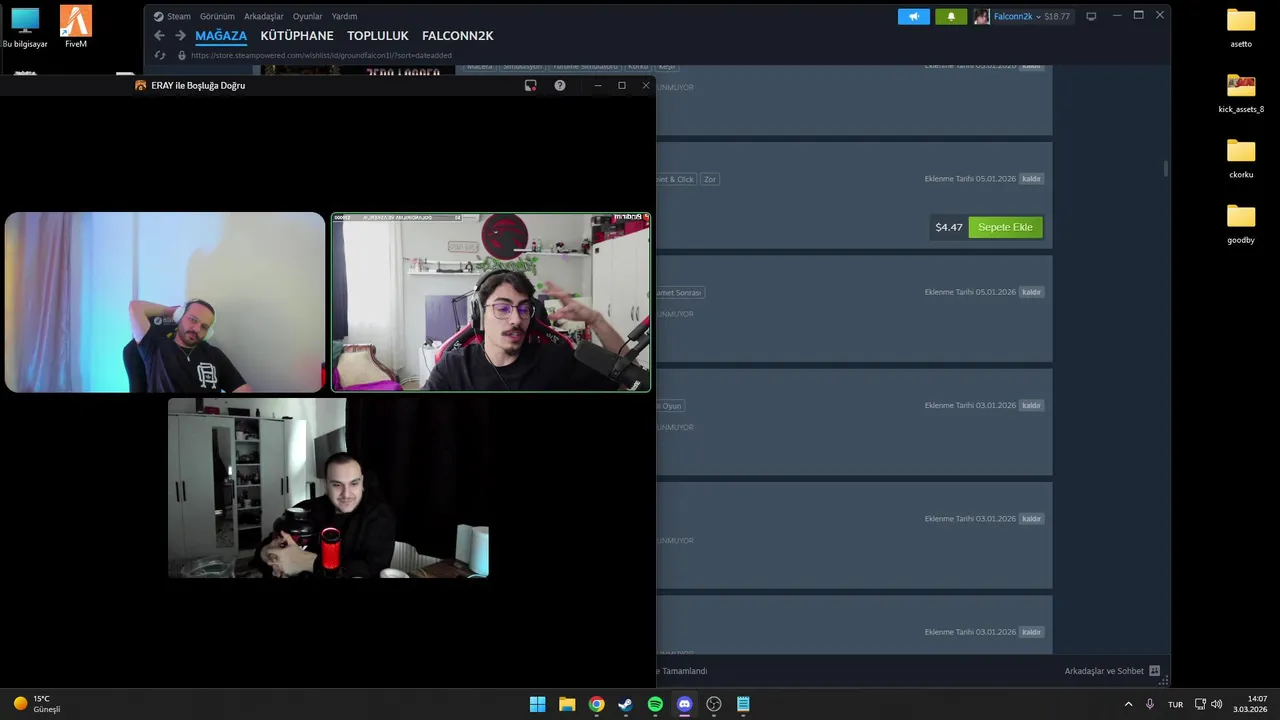The image size is (1280, 720).
Task: Open the Yardım menu
Action: click(x=344, y=16)
